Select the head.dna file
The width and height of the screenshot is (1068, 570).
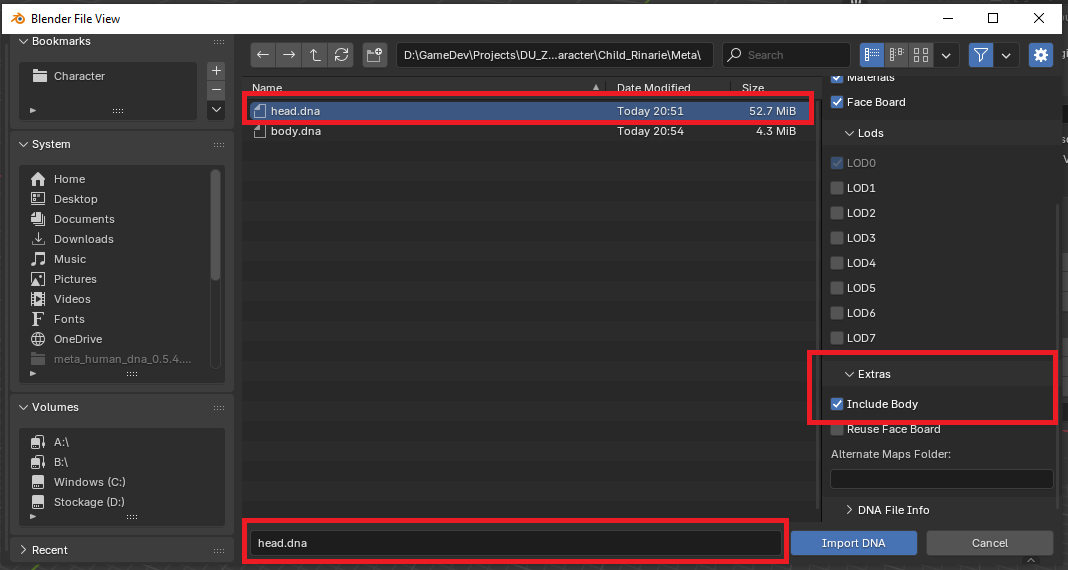click(529, 111)
